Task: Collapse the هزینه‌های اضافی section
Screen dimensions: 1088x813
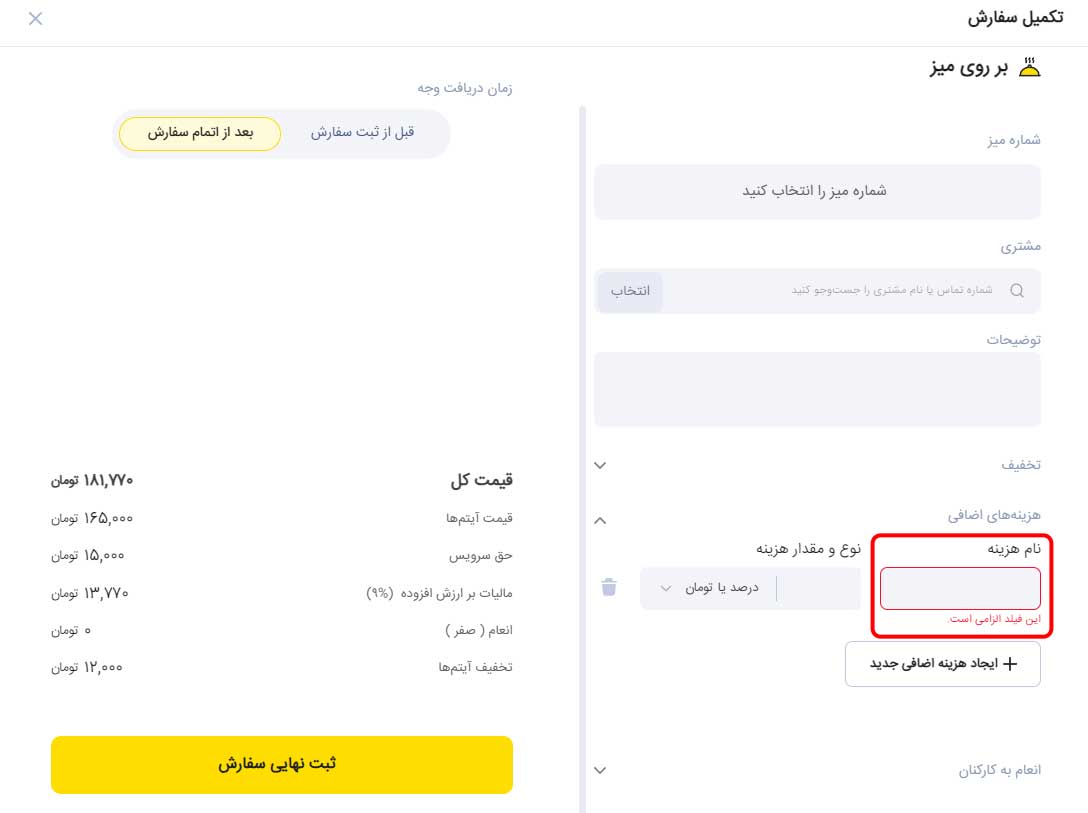Action: [600, 520]
